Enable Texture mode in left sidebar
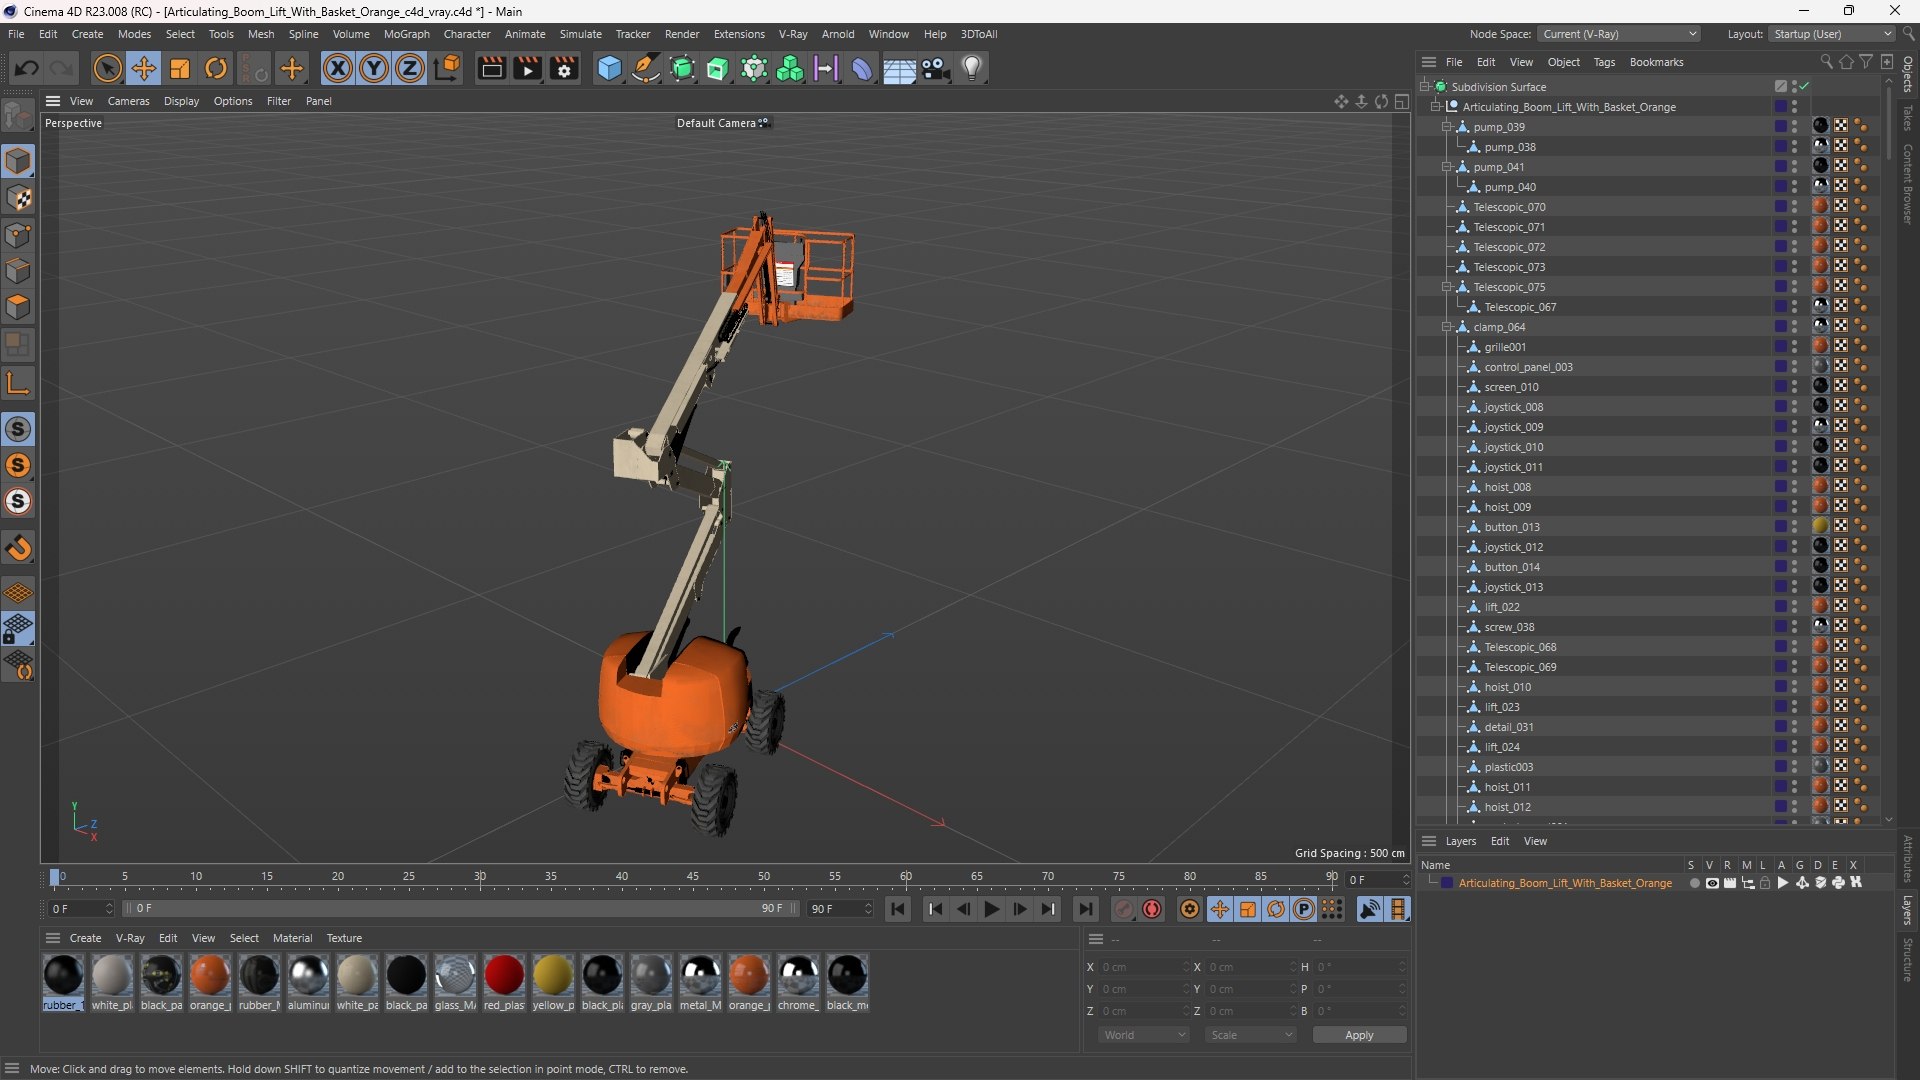The height and width of the screenshot is (1080, 1920). (18, 198)
